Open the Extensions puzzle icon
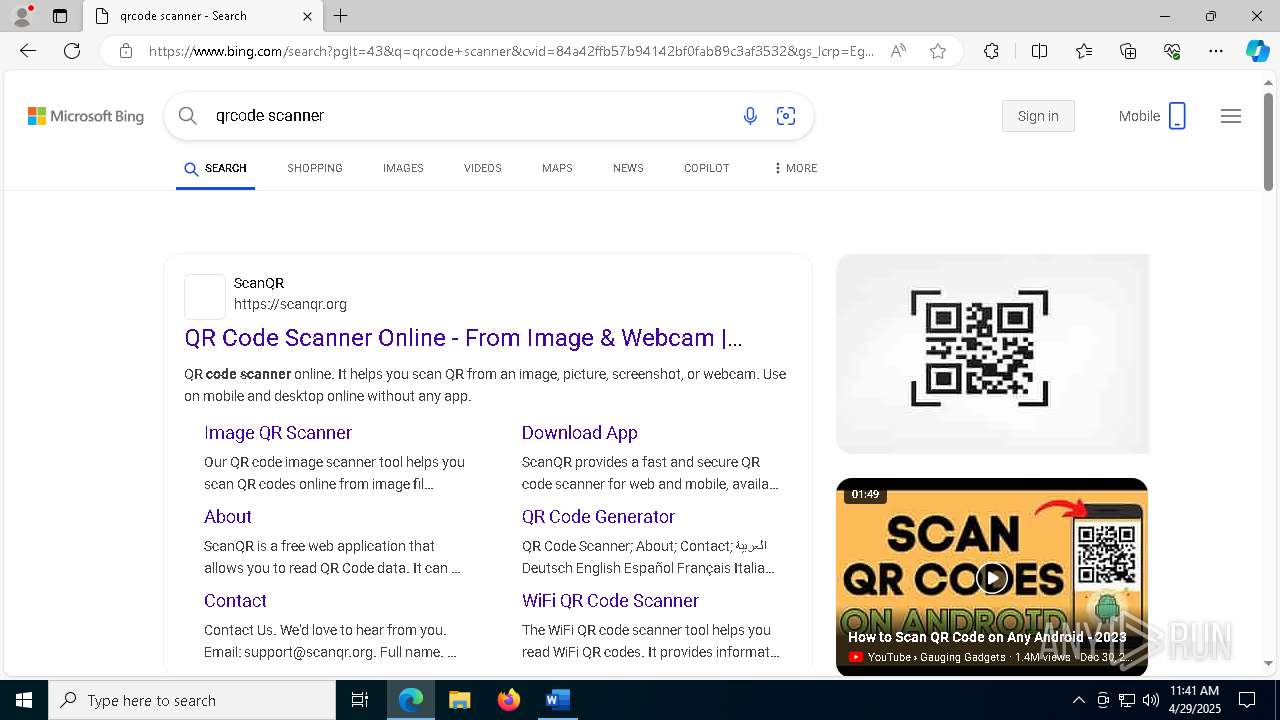Viewport: 1280px width, 720px height. click(991, 51)
